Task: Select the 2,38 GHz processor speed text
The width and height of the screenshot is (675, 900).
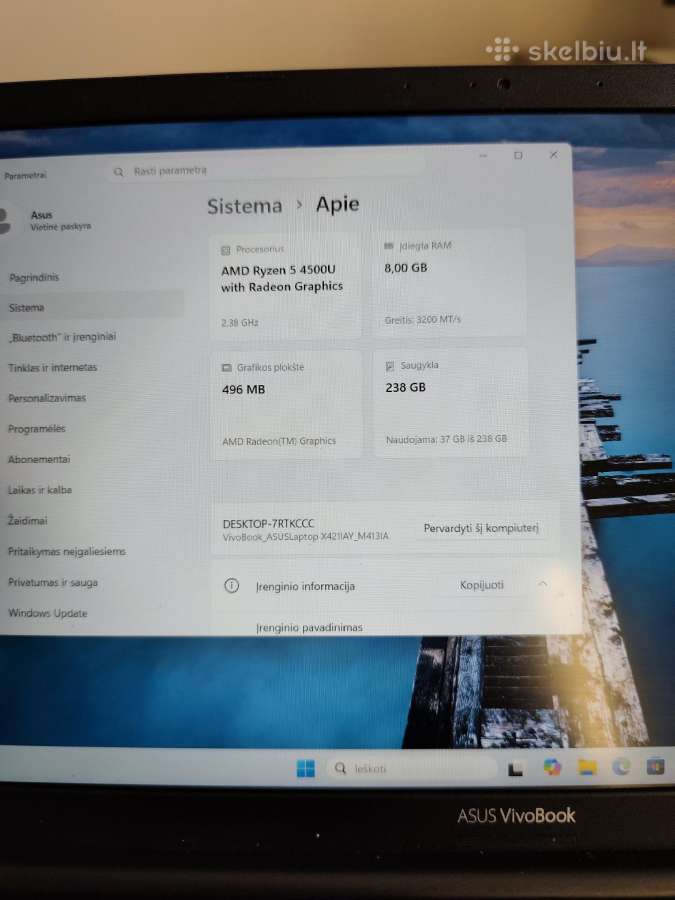Action: click(x=240, y=323)
